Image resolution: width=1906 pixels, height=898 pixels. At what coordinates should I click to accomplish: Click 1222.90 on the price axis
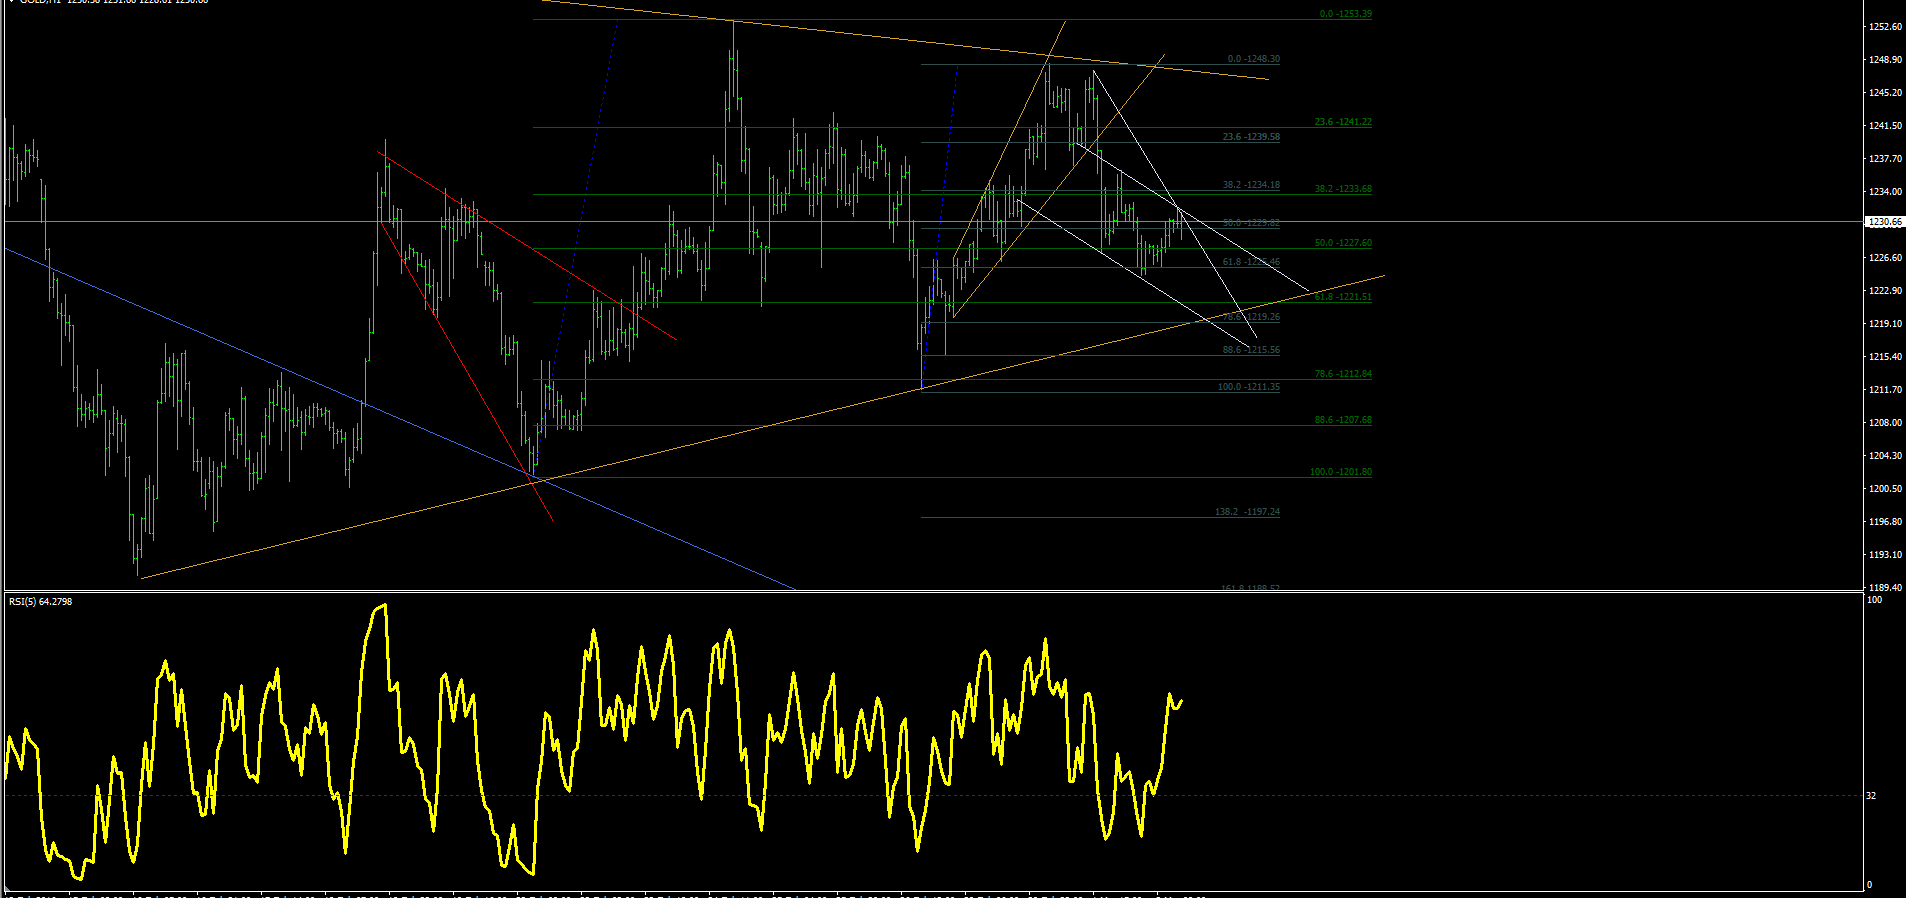point(1885,291)
